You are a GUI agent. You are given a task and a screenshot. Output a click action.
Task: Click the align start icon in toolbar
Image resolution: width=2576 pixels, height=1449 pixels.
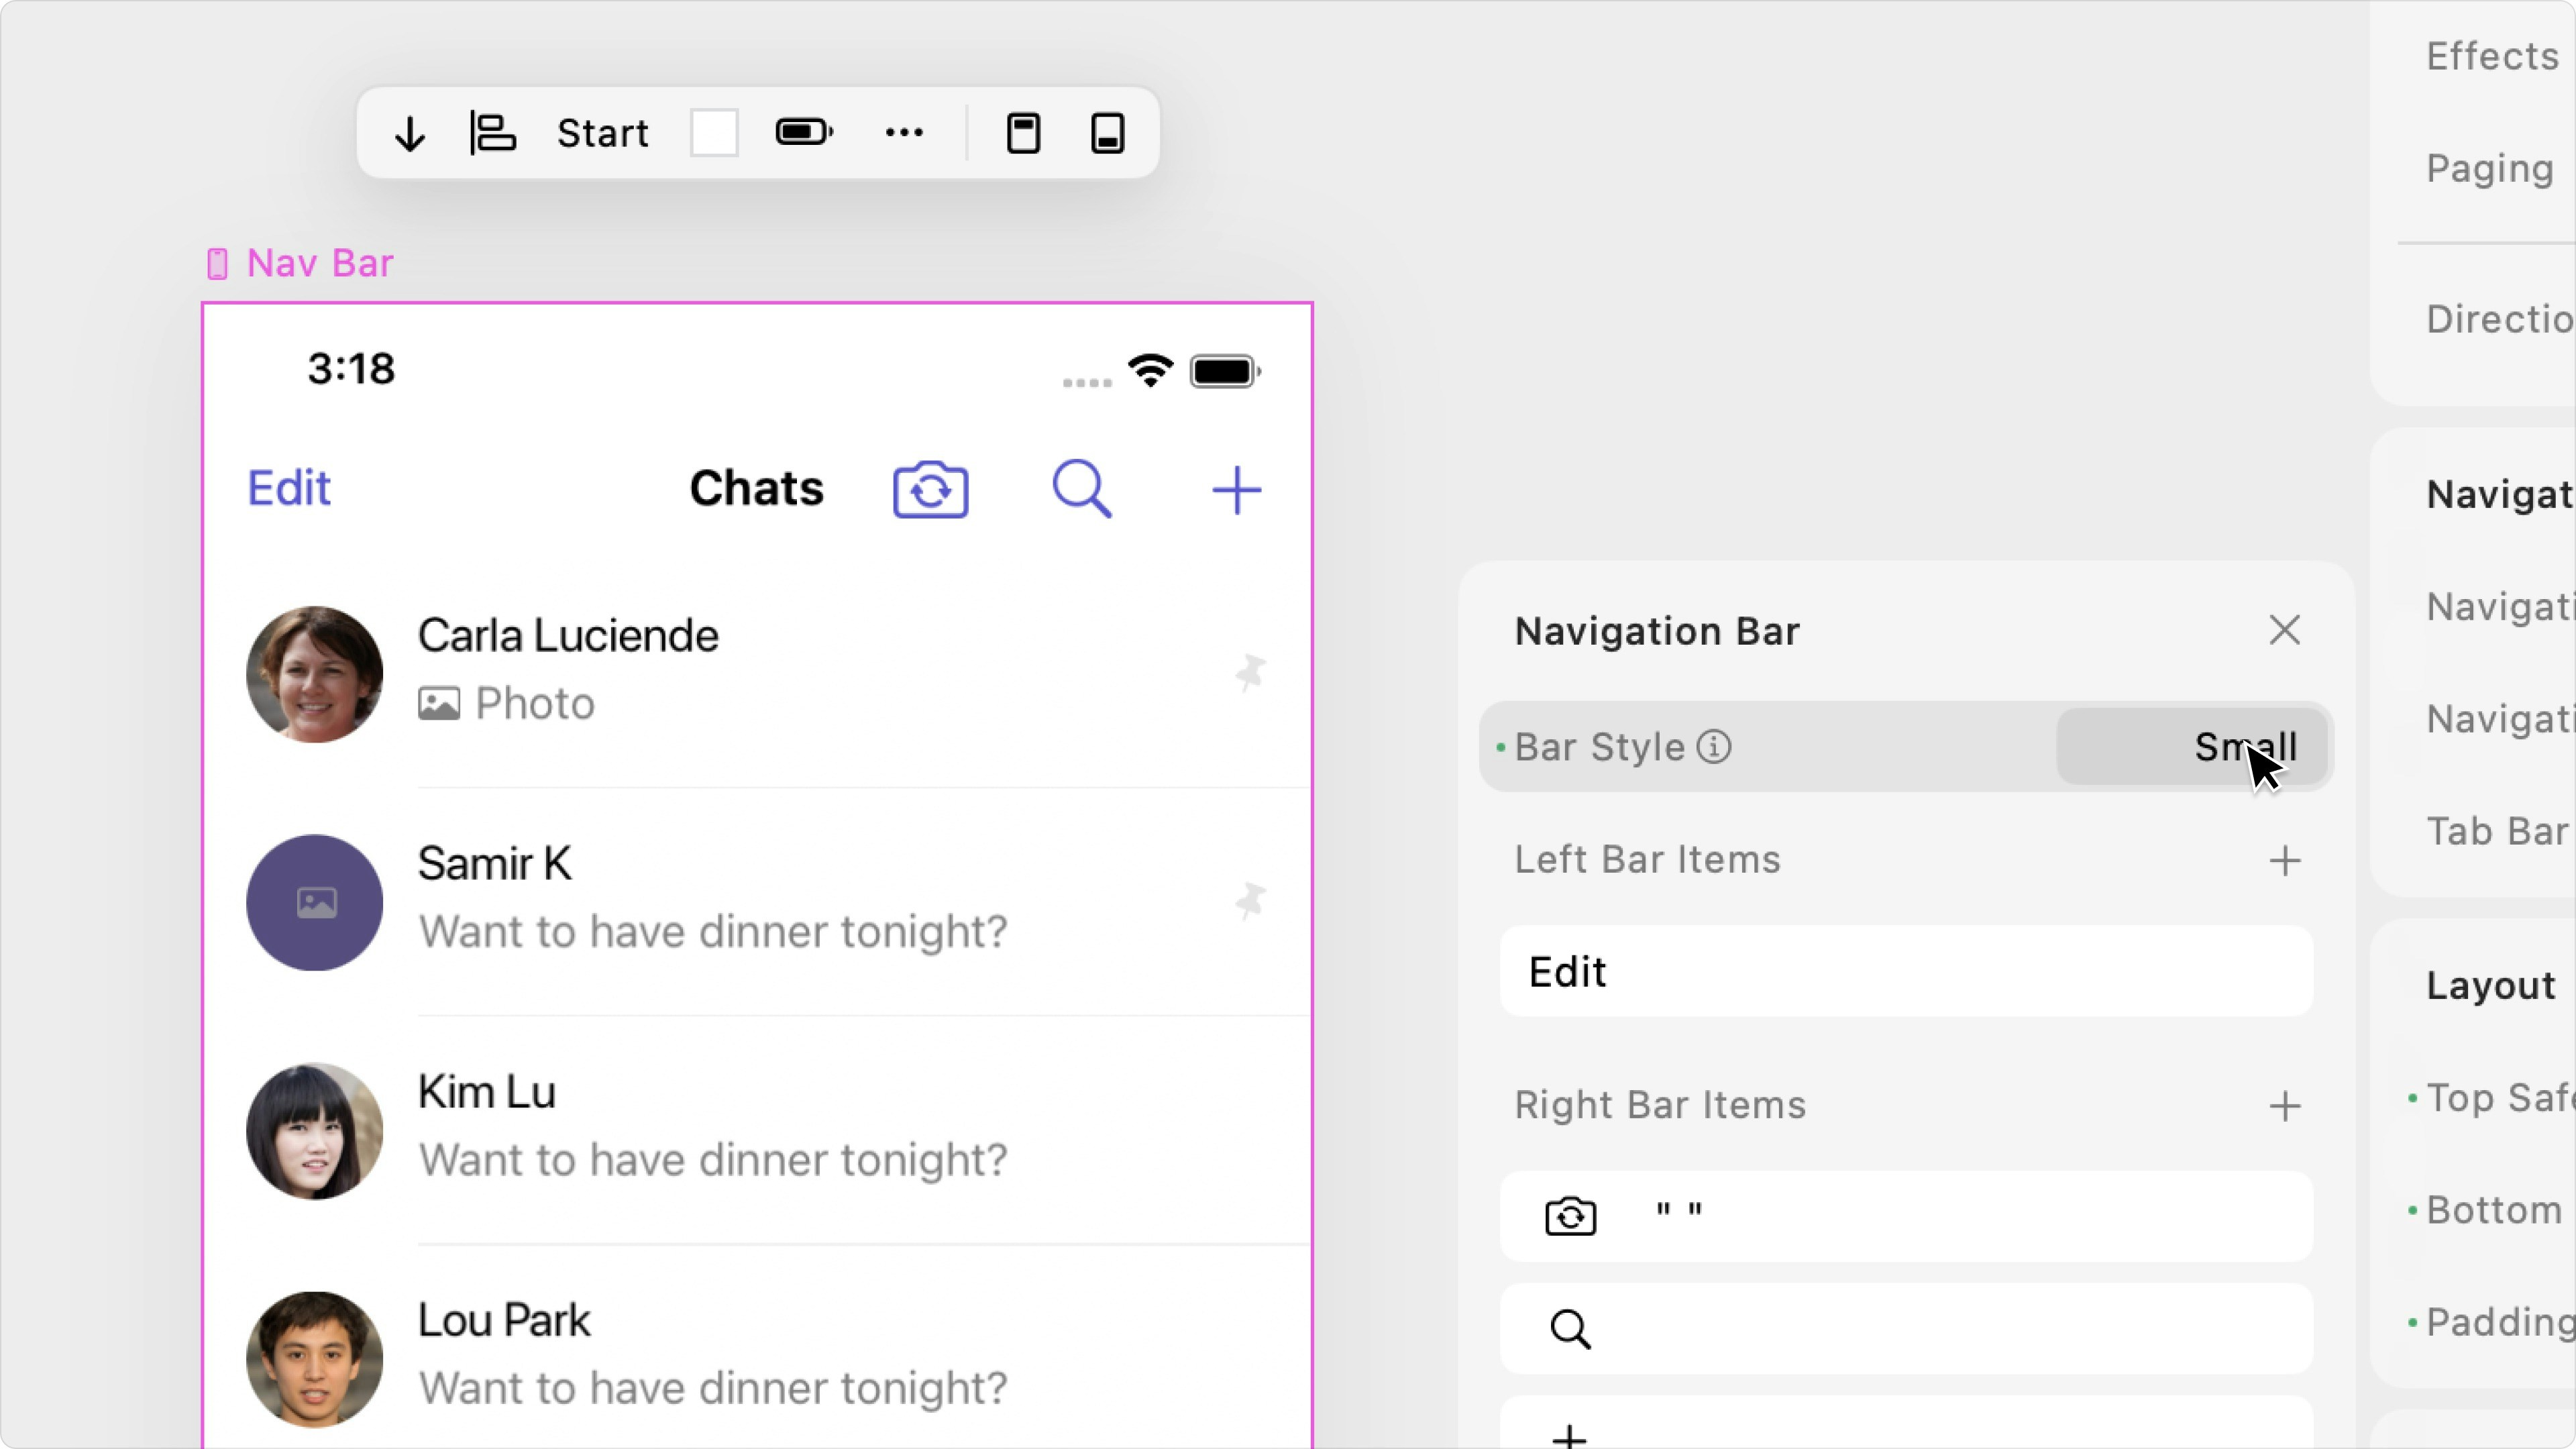[493, 133]
